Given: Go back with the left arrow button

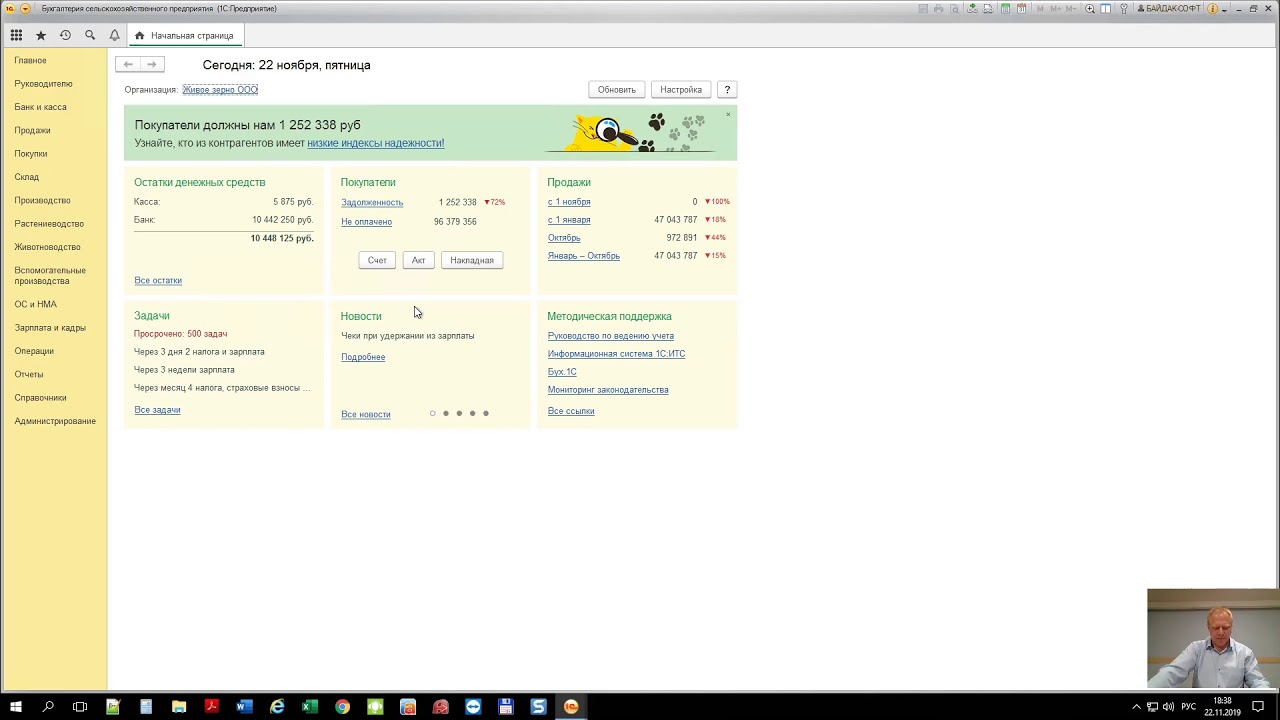Looking at the screenshot, I should (128, 64).
